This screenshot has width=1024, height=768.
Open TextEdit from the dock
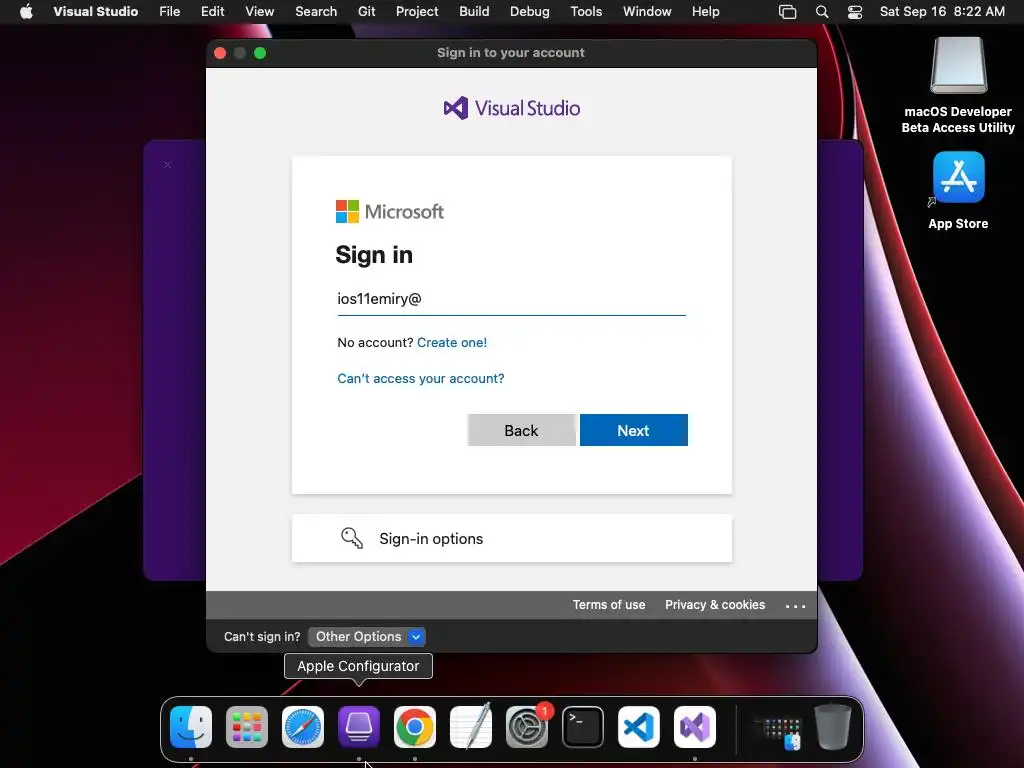click(x=471, y=727)
